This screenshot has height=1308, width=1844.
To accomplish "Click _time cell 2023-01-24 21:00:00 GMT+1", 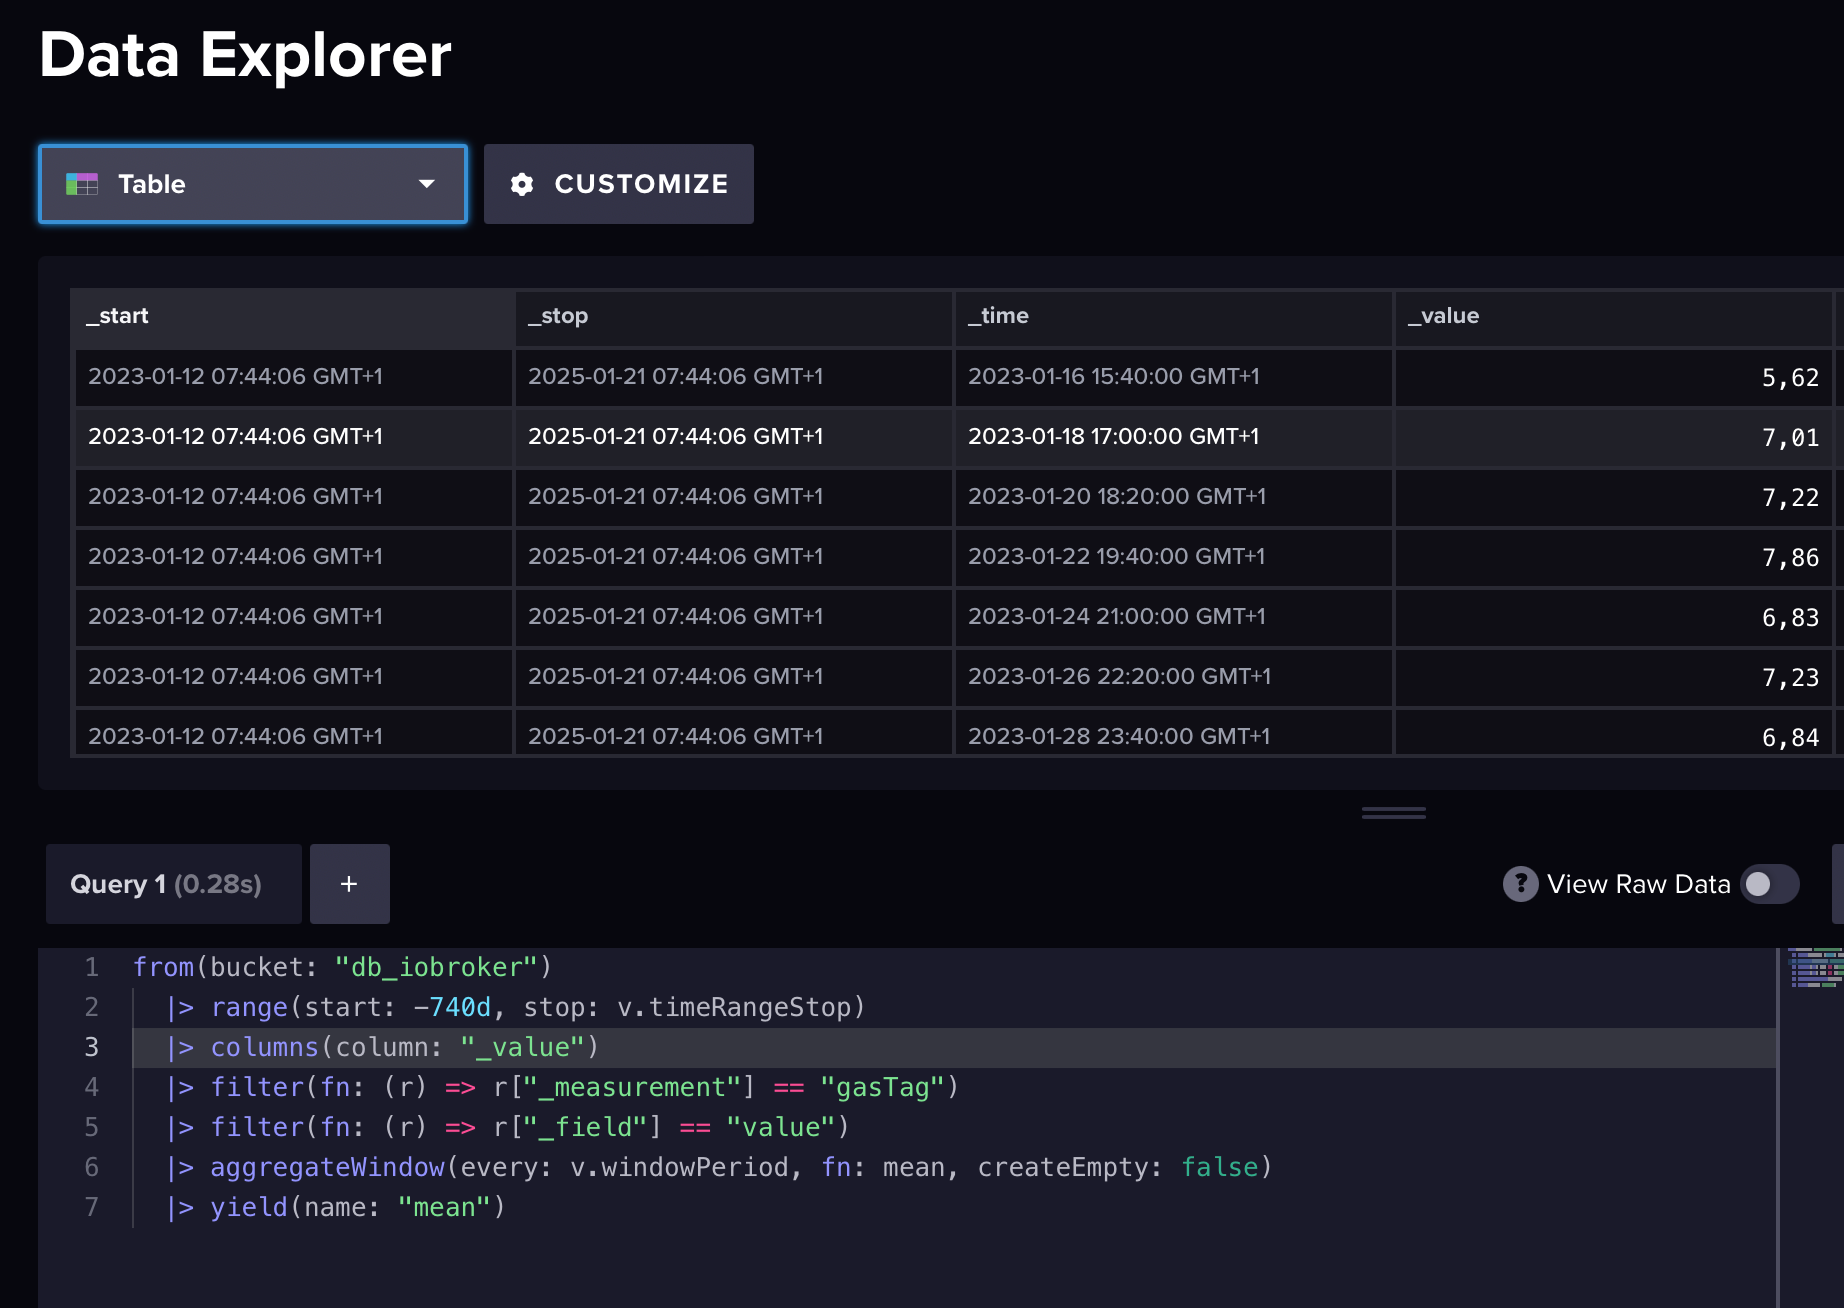I will 1173,617.
